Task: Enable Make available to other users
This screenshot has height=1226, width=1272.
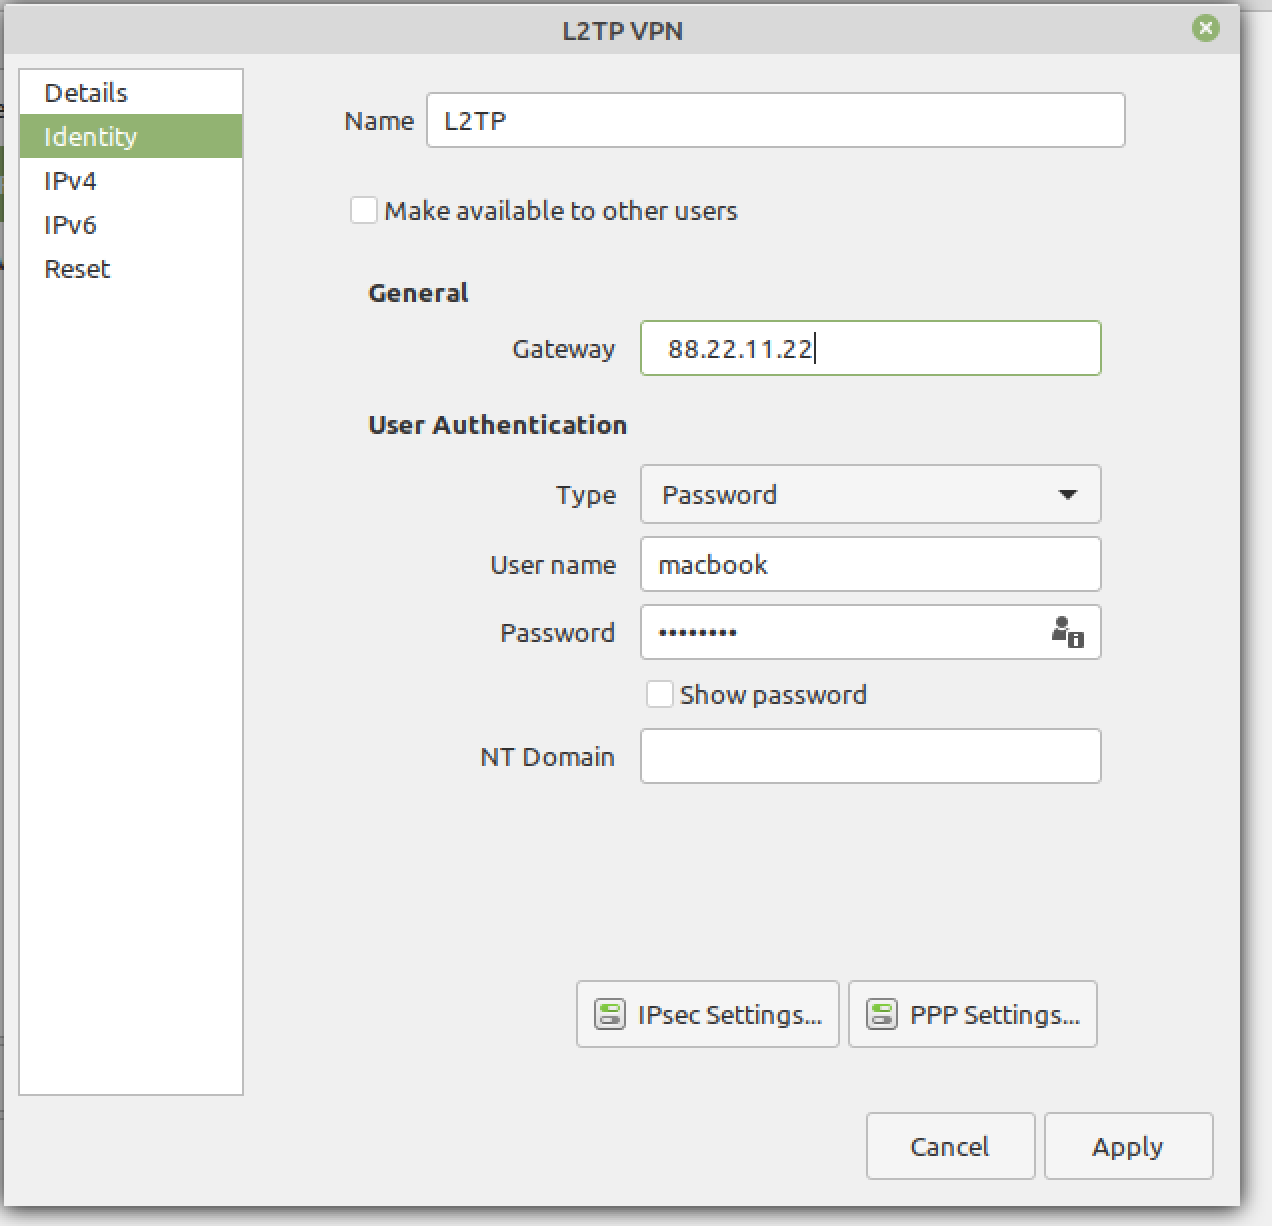Action: [x=364, y=210]
